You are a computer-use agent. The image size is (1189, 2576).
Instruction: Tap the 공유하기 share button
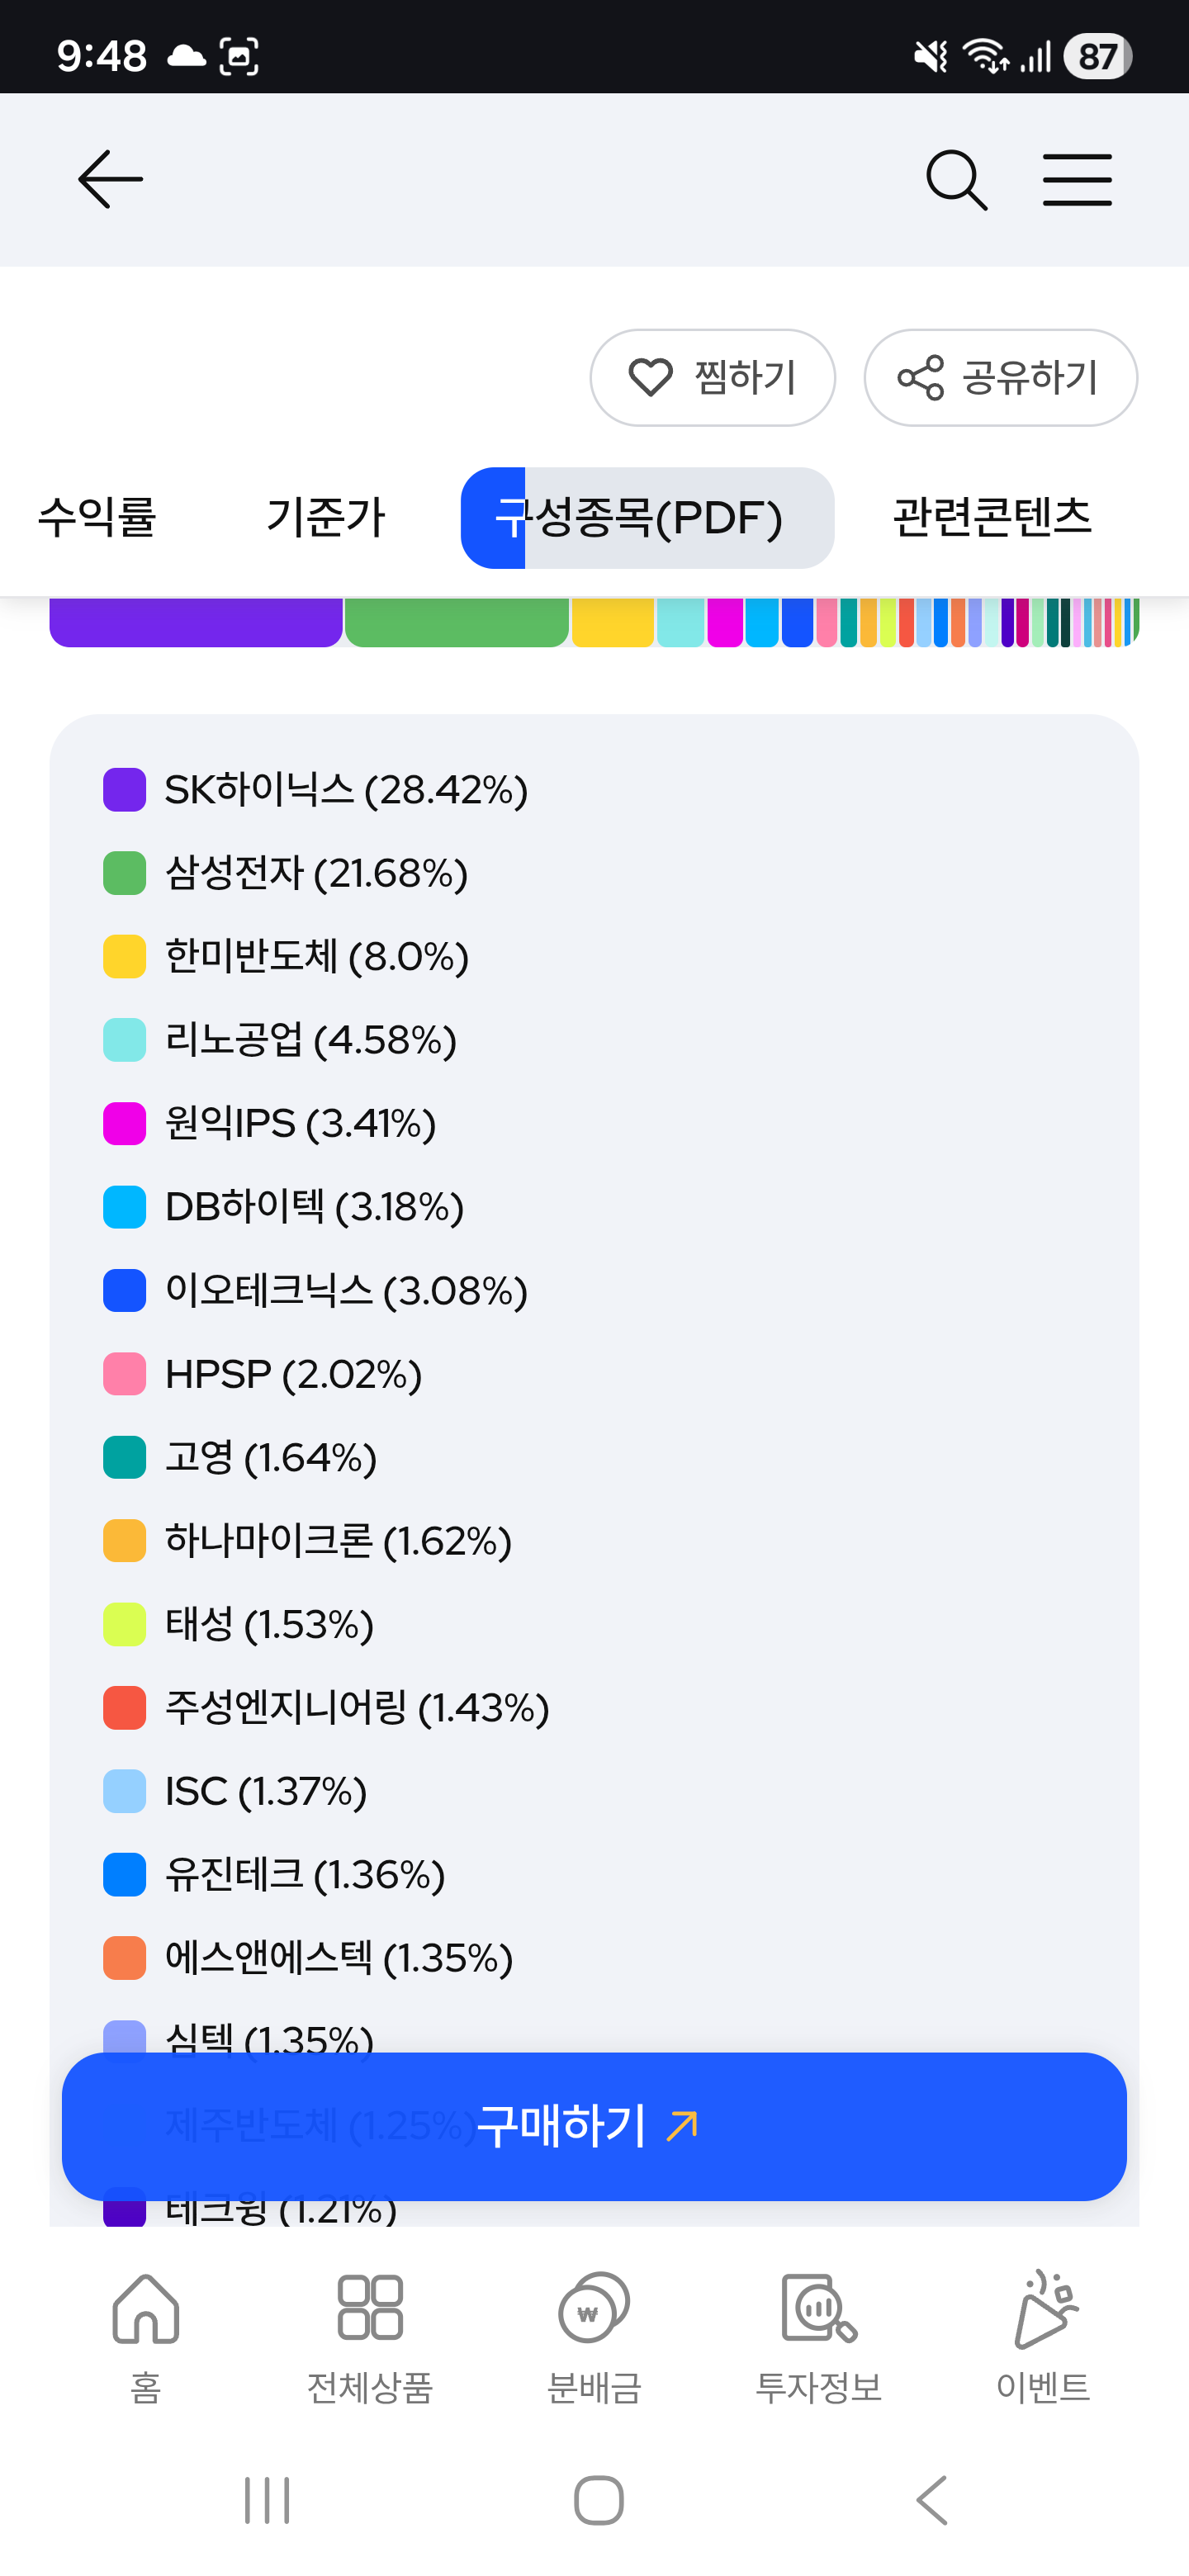point(1000,378)
